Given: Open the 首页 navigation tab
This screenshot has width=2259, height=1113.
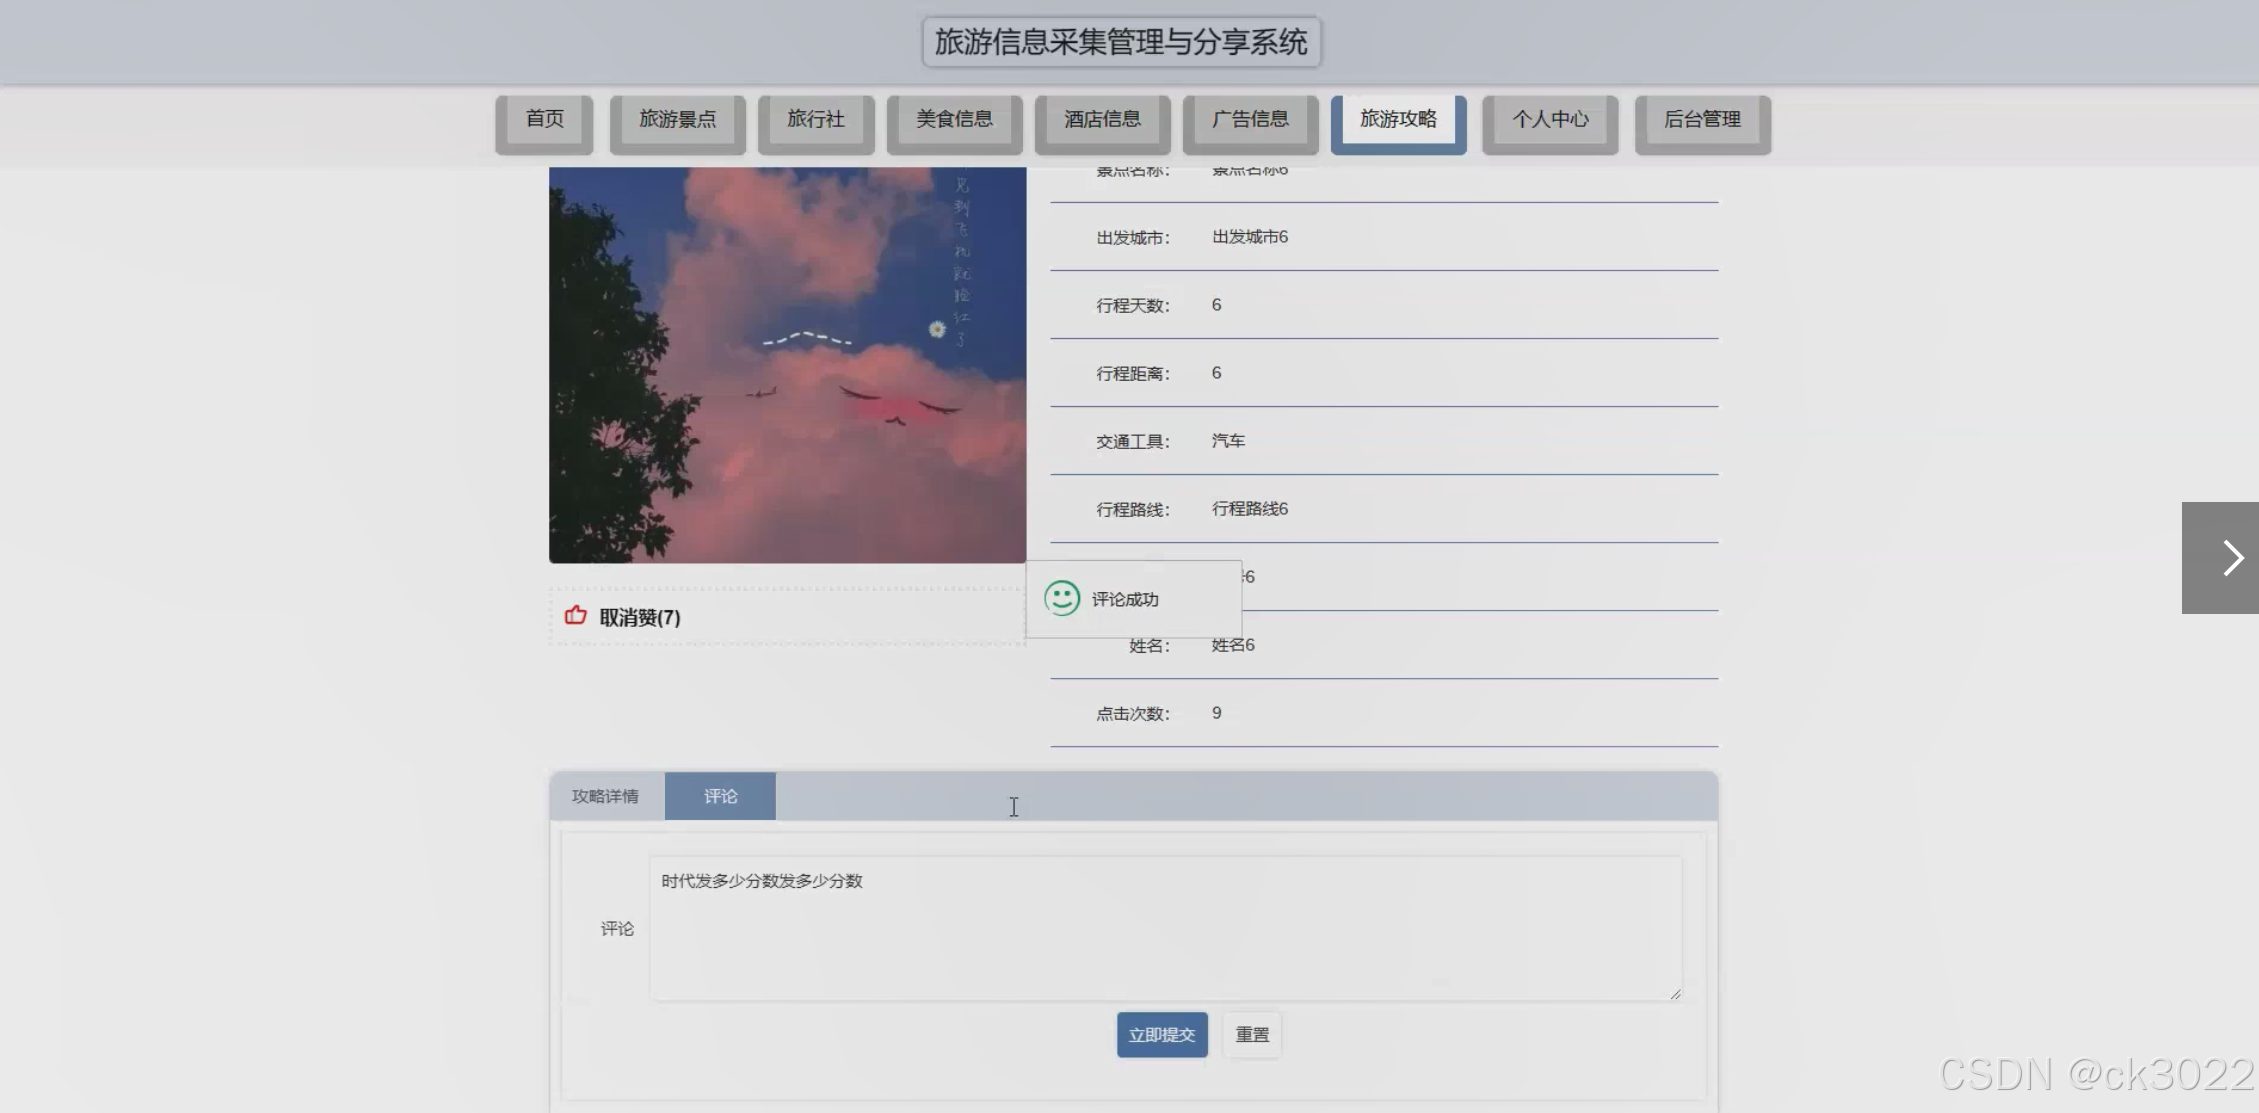Looking at the screenshot, I should [544, 120].
